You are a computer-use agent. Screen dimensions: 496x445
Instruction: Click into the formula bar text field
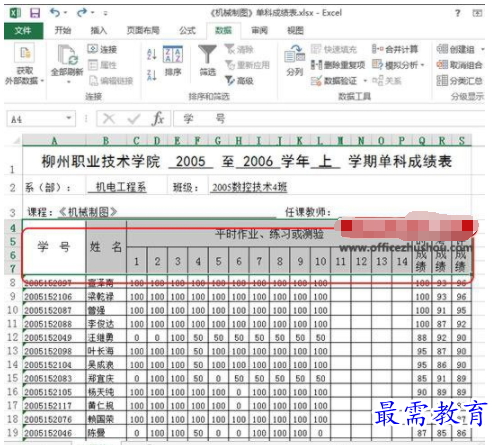point(329,119)
